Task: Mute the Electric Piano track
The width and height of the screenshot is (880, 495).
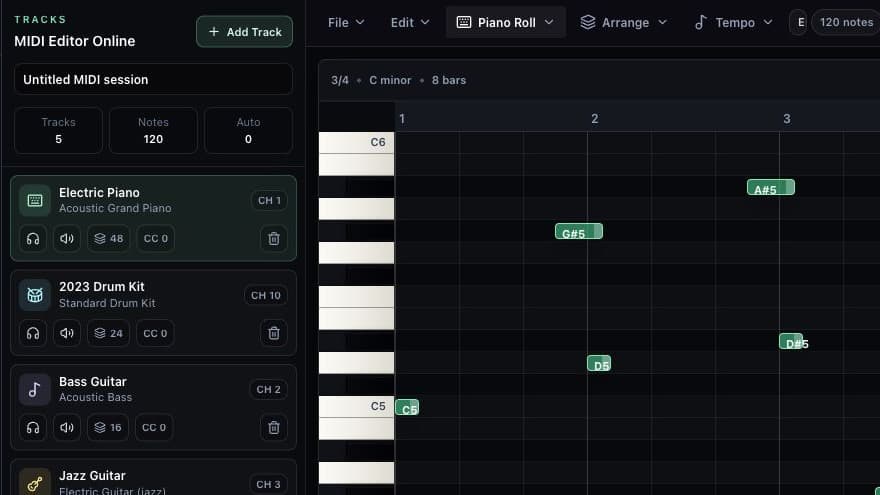Action: click(x=67, y=239)
